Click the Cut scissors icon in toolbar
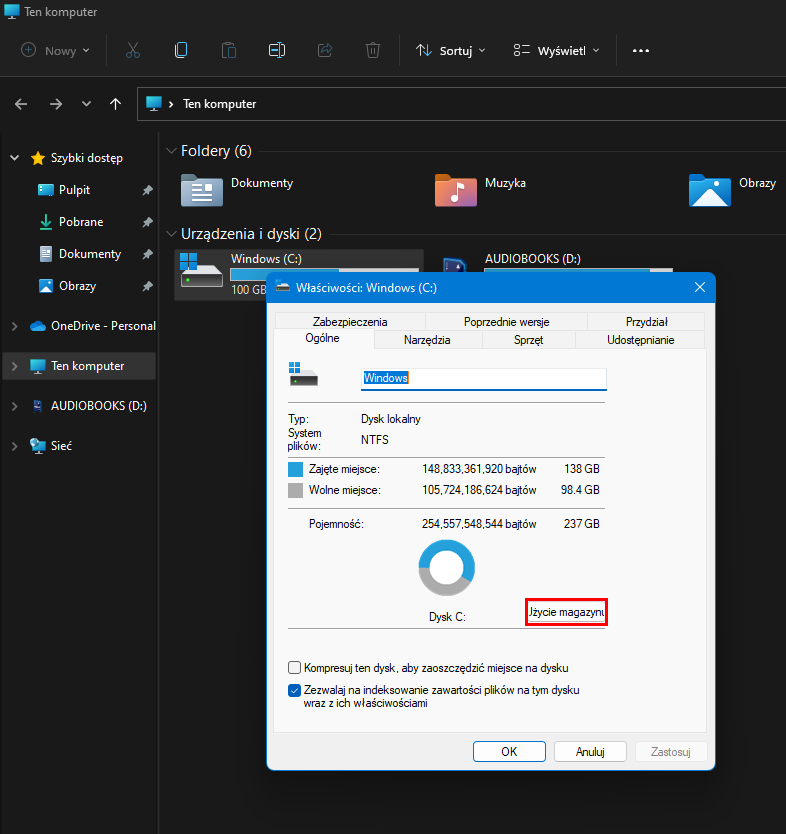 pyautogui.click(x=133, y=51)
